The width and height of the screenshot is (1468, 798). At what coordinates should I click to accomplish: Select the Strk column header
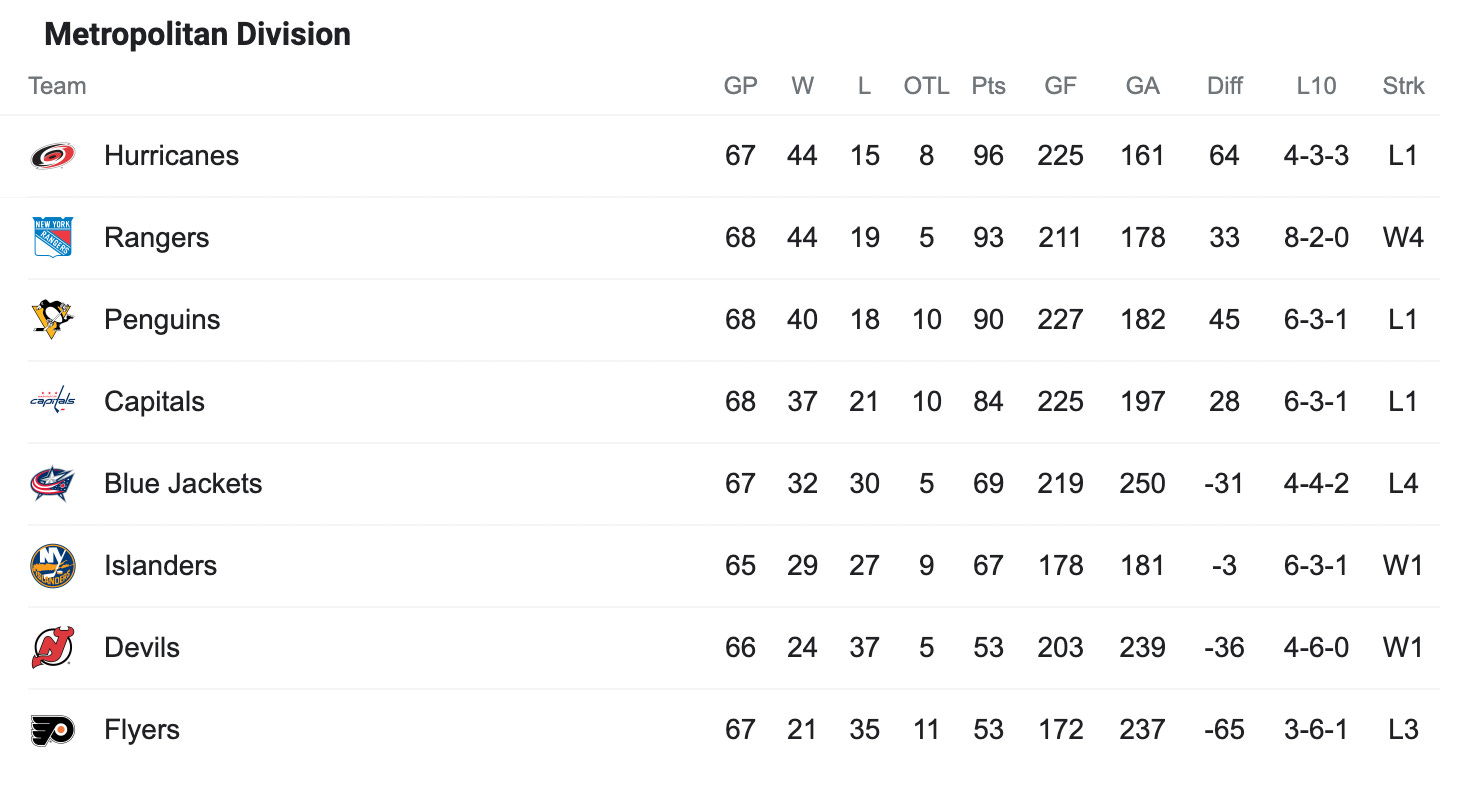click(1404, 86)
